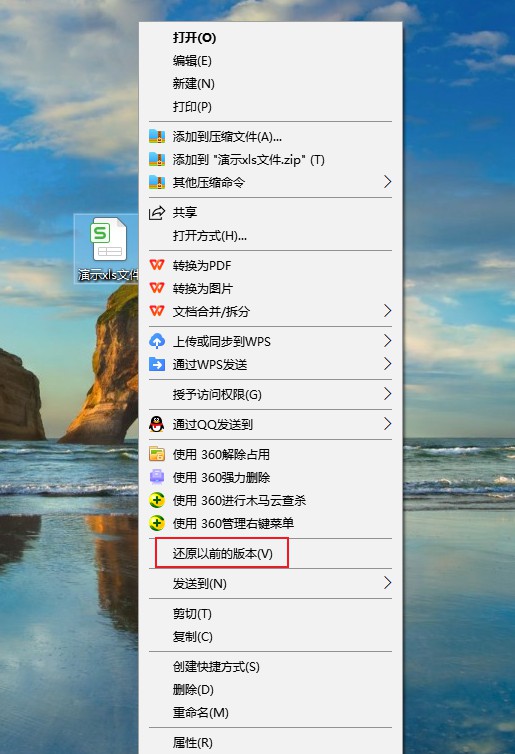
Task: Click the archive icon beside 添加到压缩文件(A)
Action: [x=157, y=137]
